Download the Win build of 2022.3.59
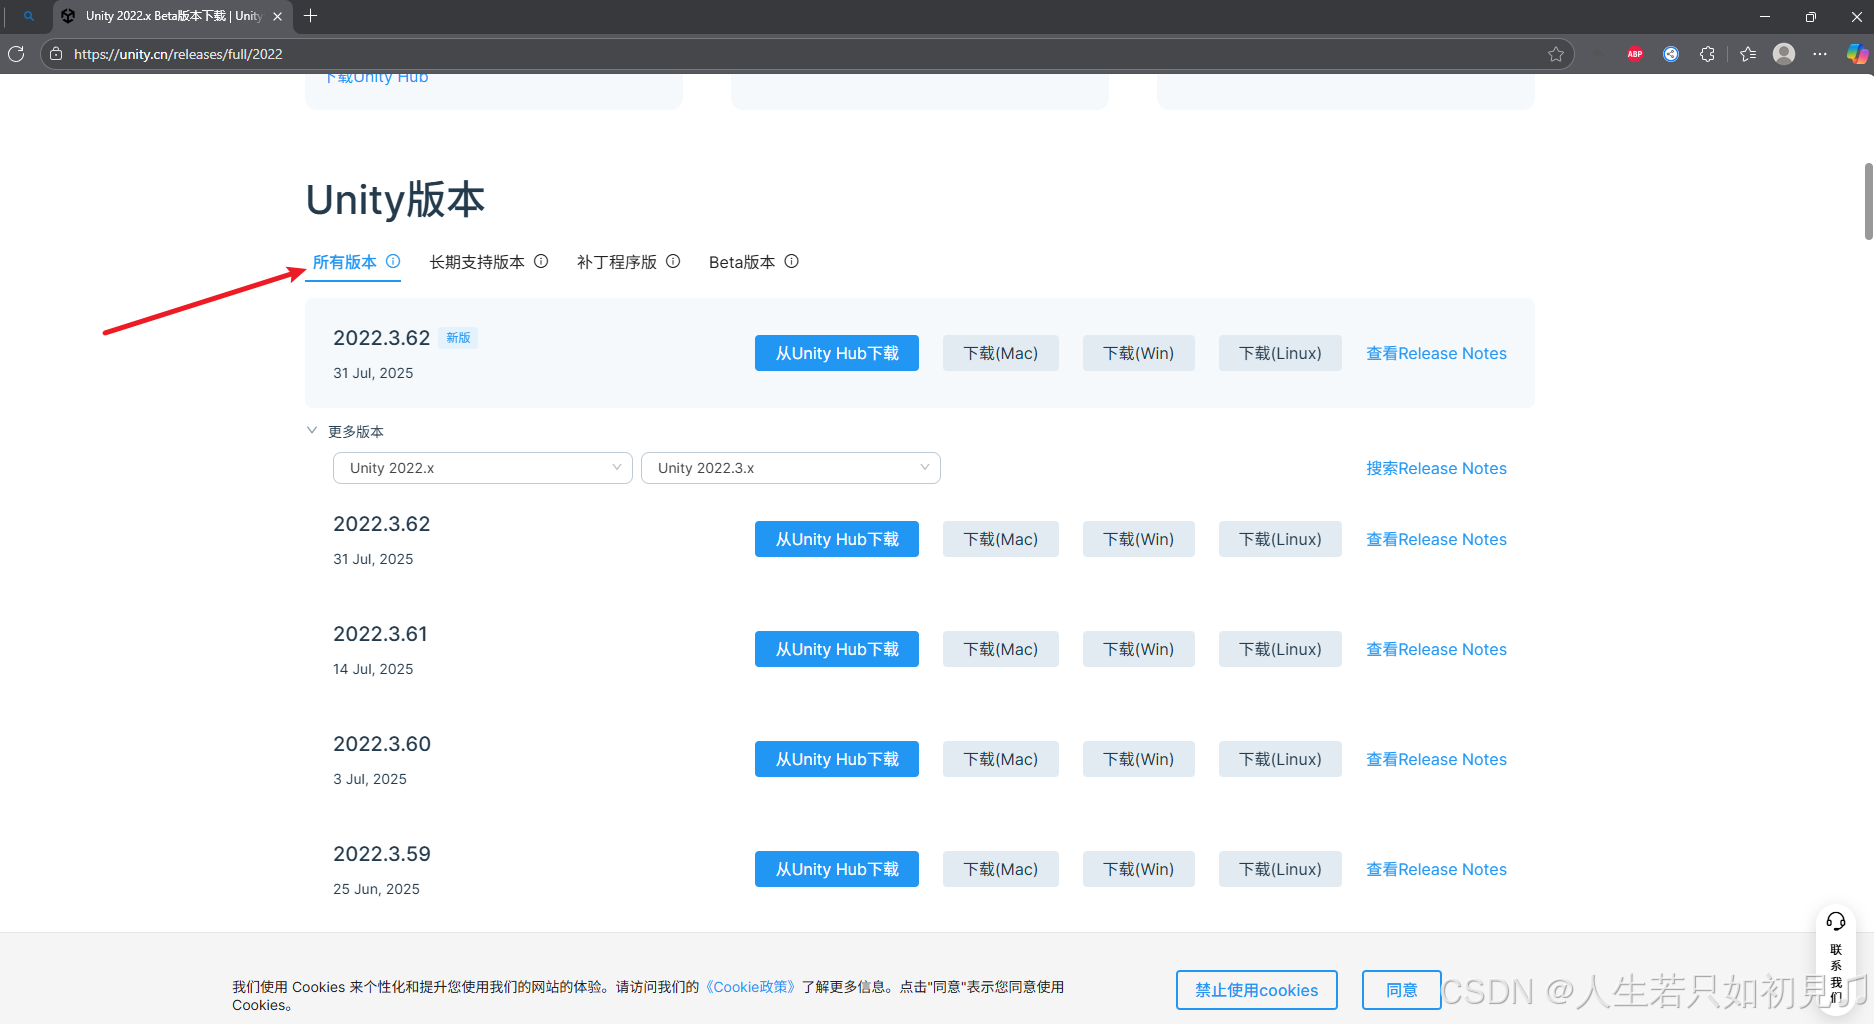Image resolution: width=1874 pixels, height=1024 pixels. pos(1139,869)
